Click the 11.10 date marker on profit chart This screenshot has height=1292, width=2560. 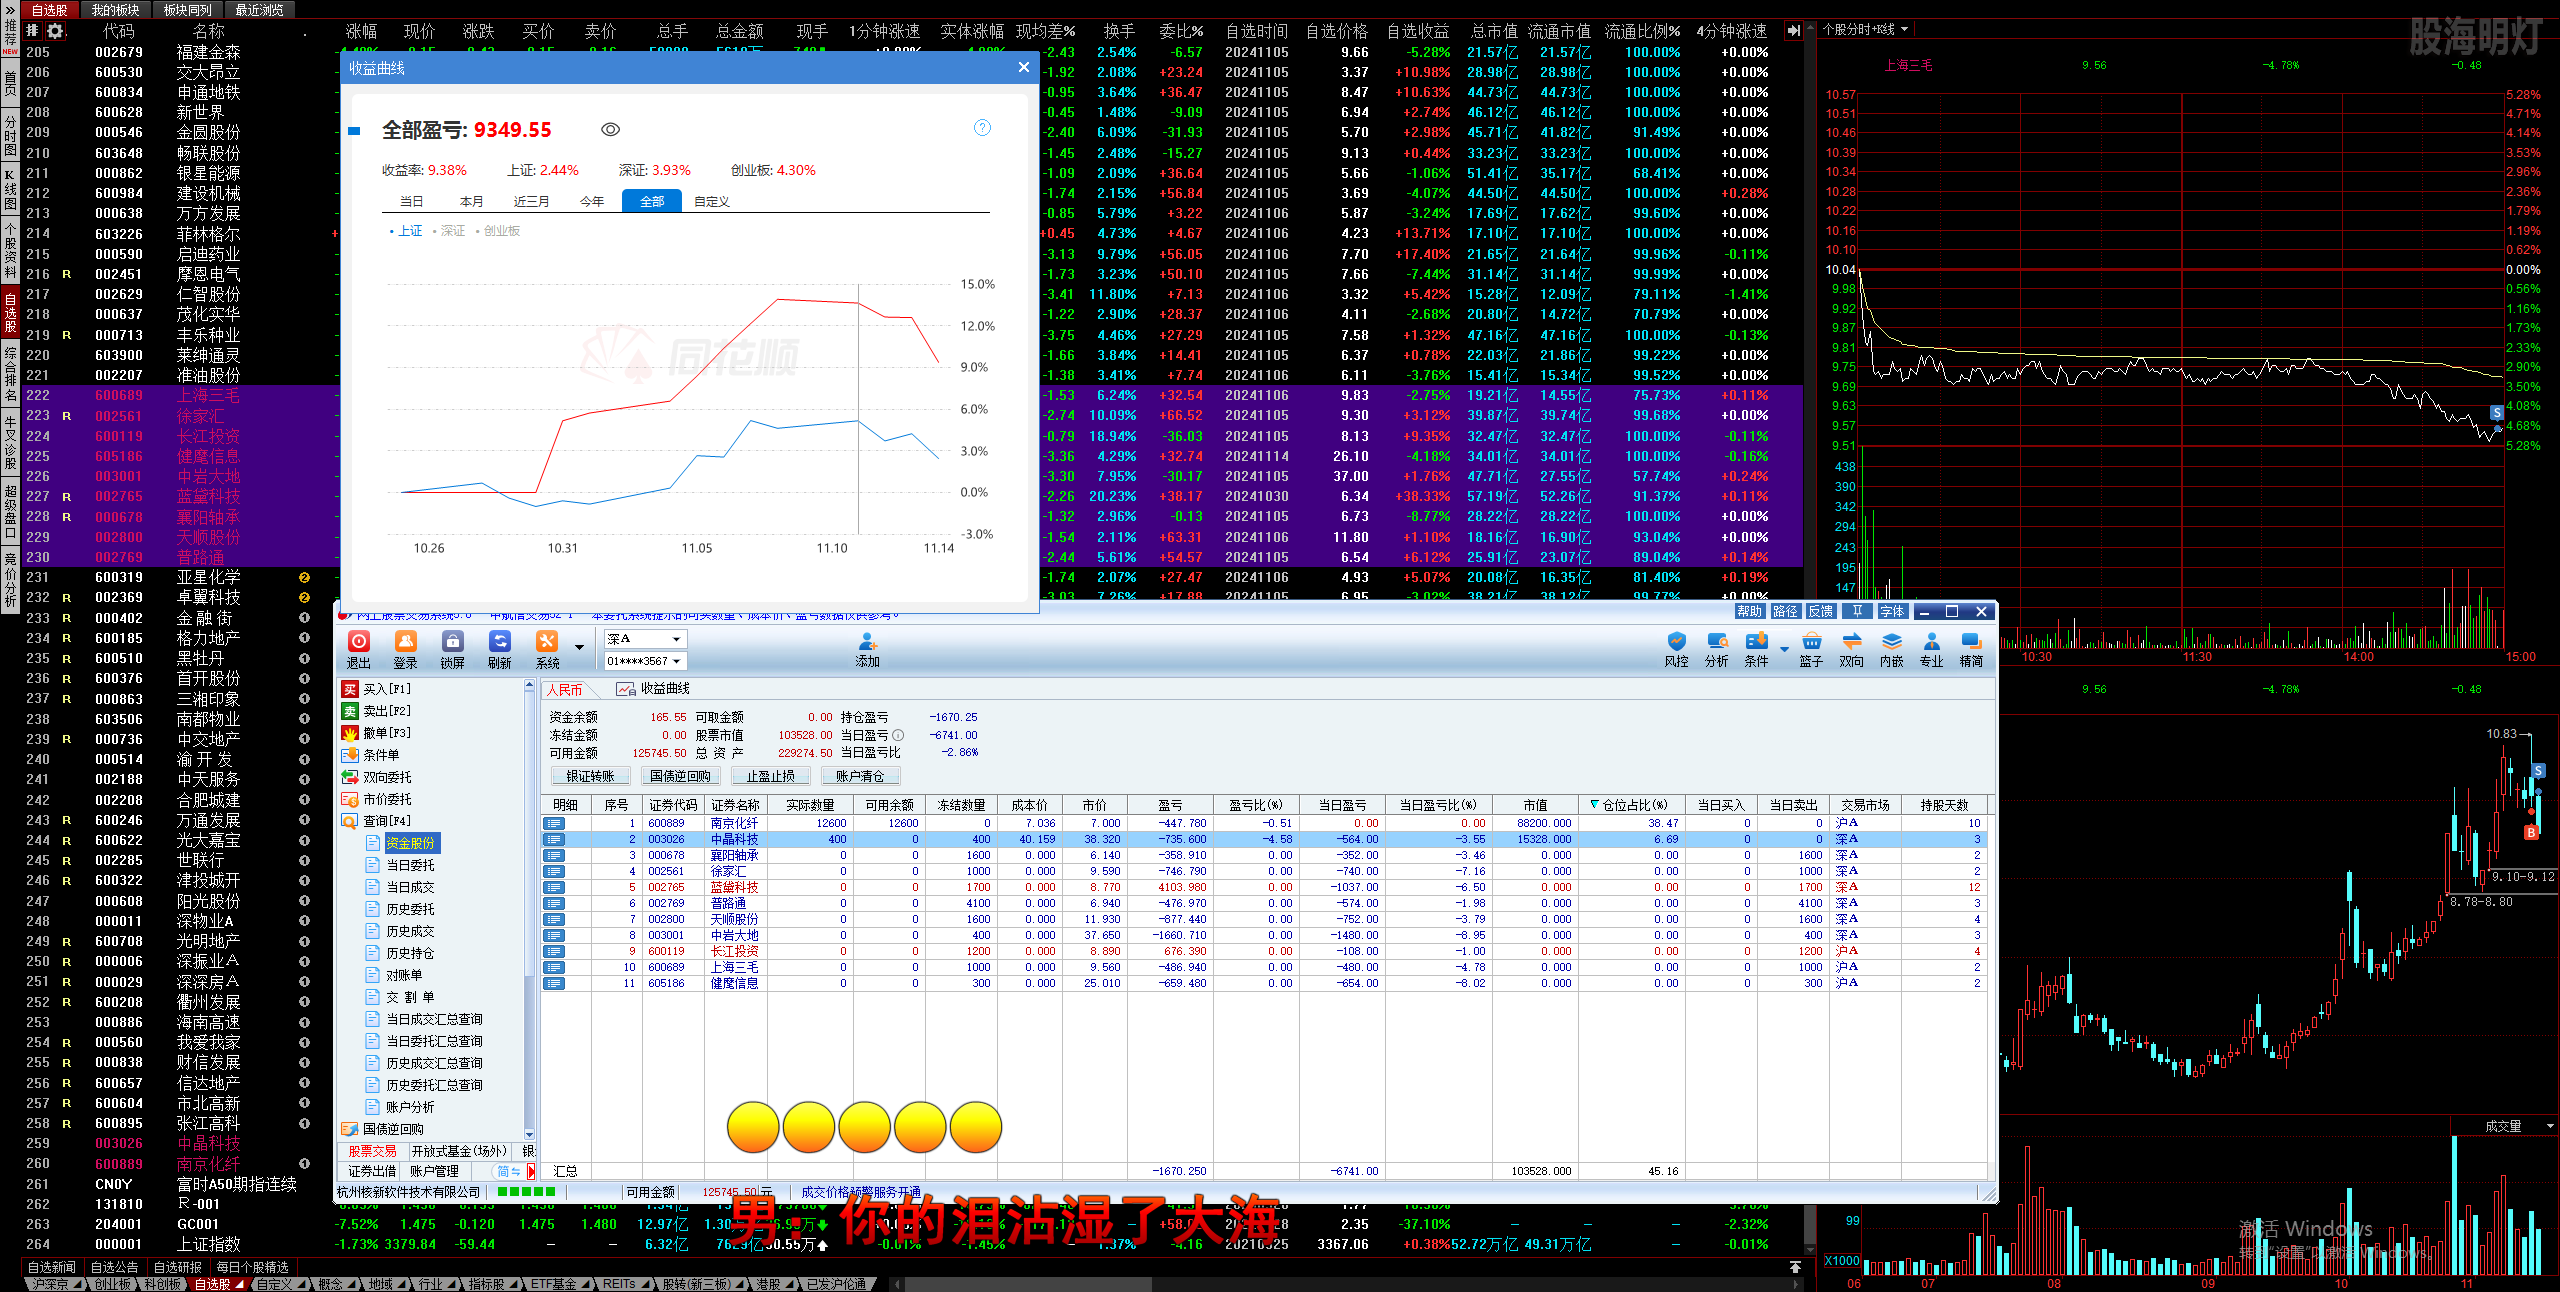(832, 548)
